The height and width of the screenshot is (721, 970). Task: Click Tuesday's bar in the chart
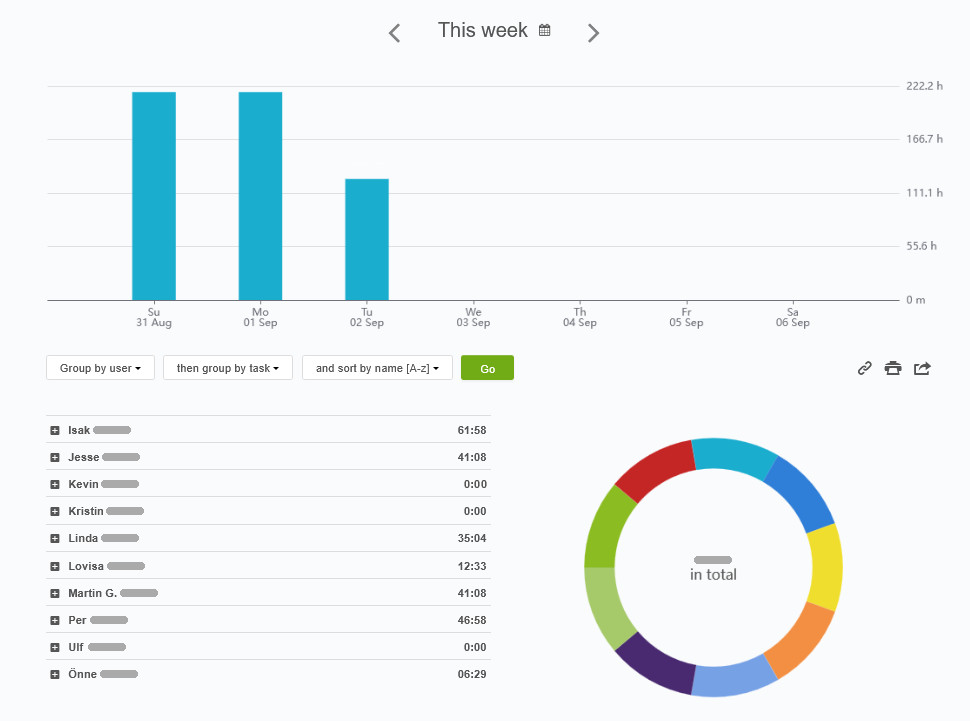tap(366, 237)
